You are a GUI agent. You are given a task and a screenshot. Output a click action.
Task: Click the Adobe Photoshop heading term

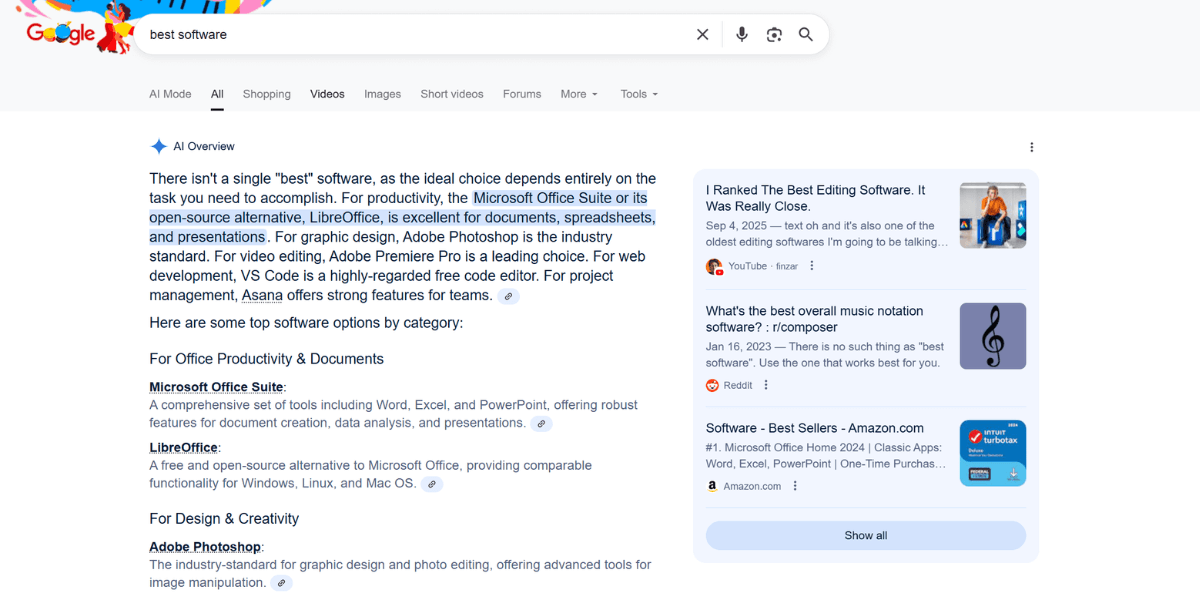tap(205, 547)
